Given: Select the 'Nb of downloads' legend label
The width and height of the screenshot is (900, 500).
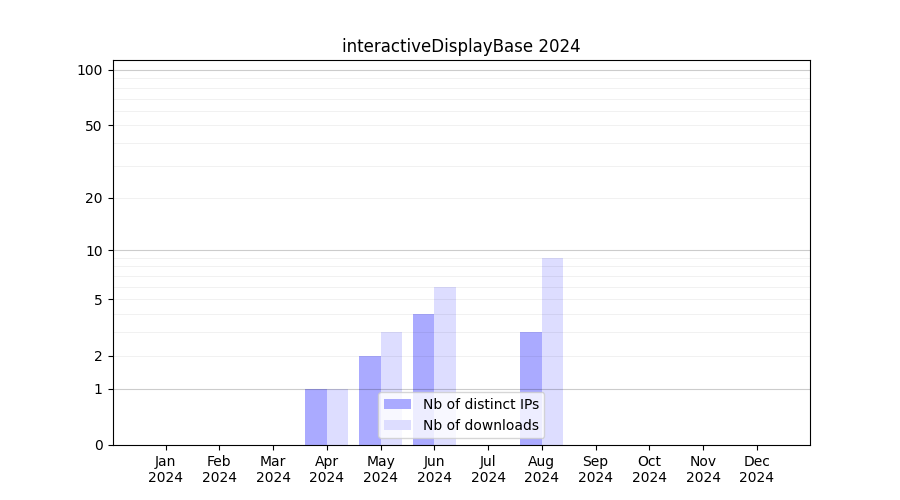Looking at the screenshot, I should [480, 425].
